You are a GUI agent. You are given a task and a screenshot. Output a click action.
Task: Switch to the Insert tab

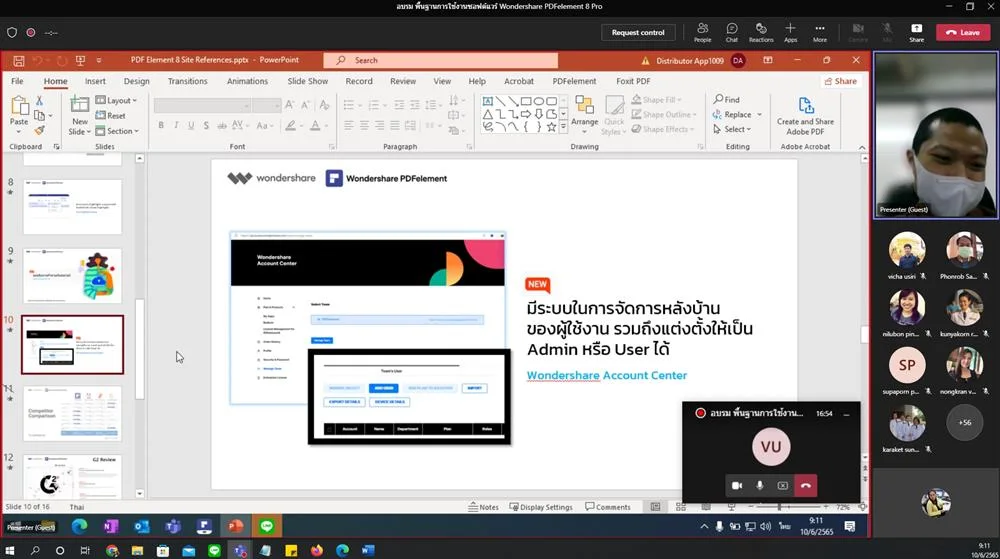(x=95, y=81)
